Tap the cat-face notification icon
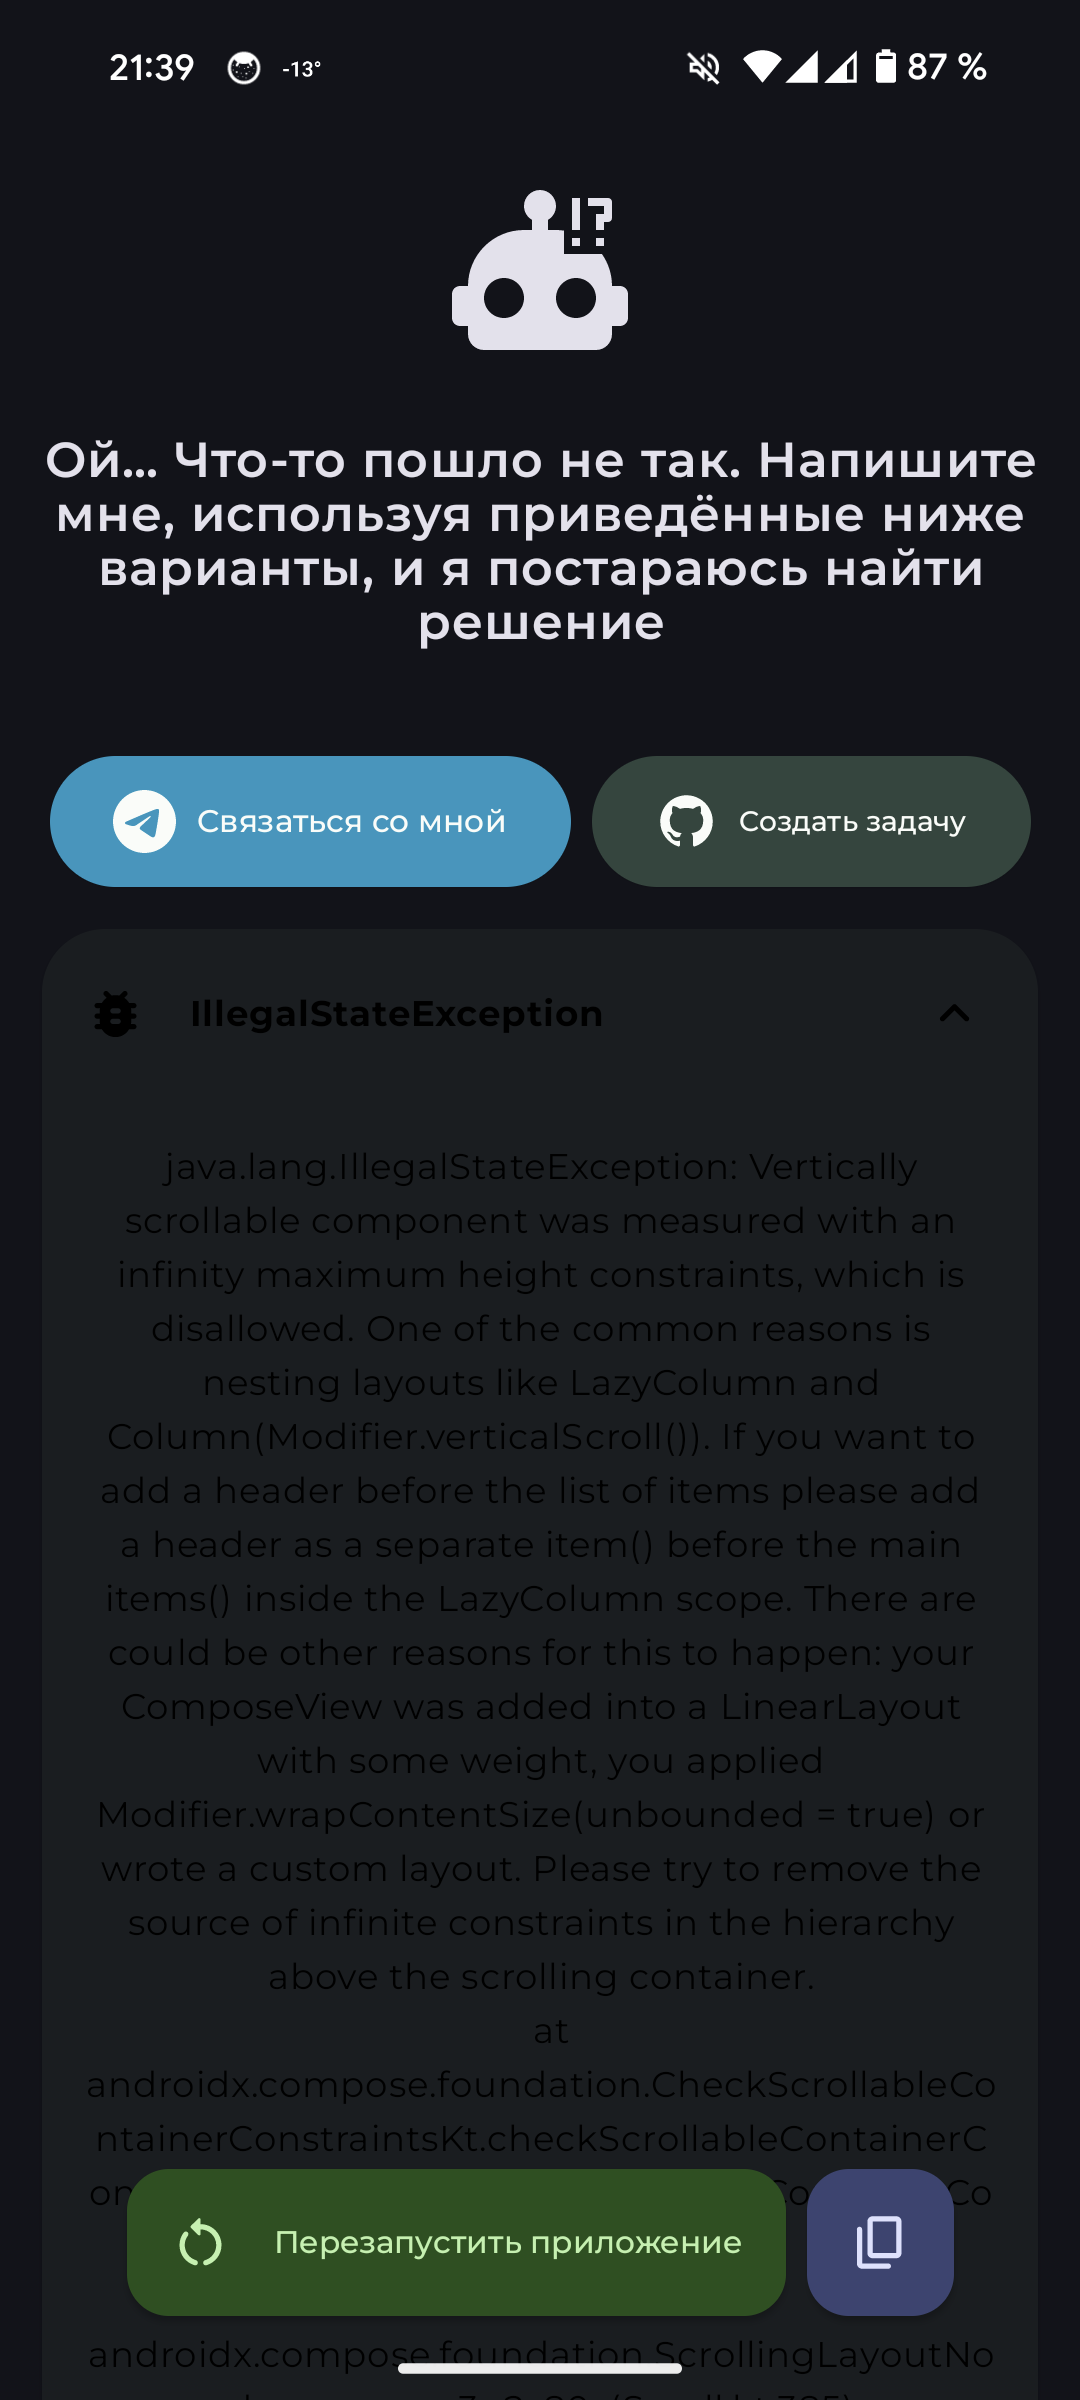Image resolution: width=1080 pixels, height=2400 pixels. (244, 68)
